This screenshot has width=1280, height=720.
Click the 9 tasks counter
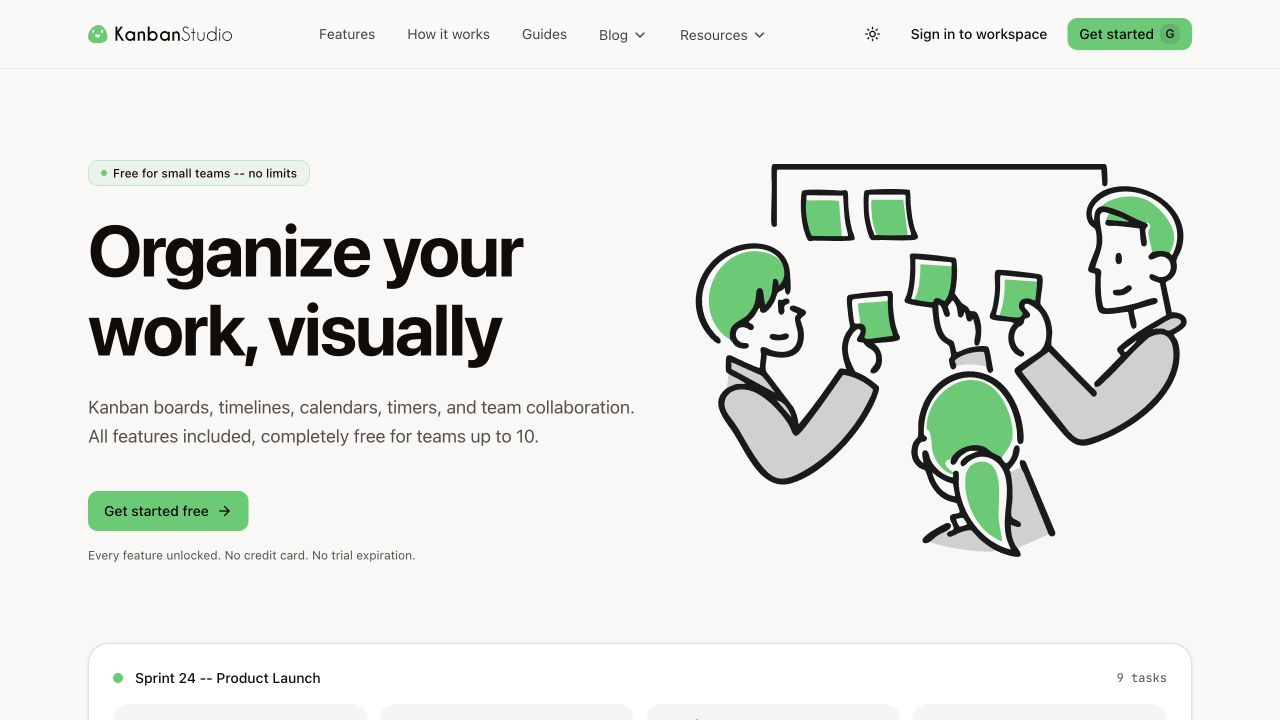click(1141, 678)
